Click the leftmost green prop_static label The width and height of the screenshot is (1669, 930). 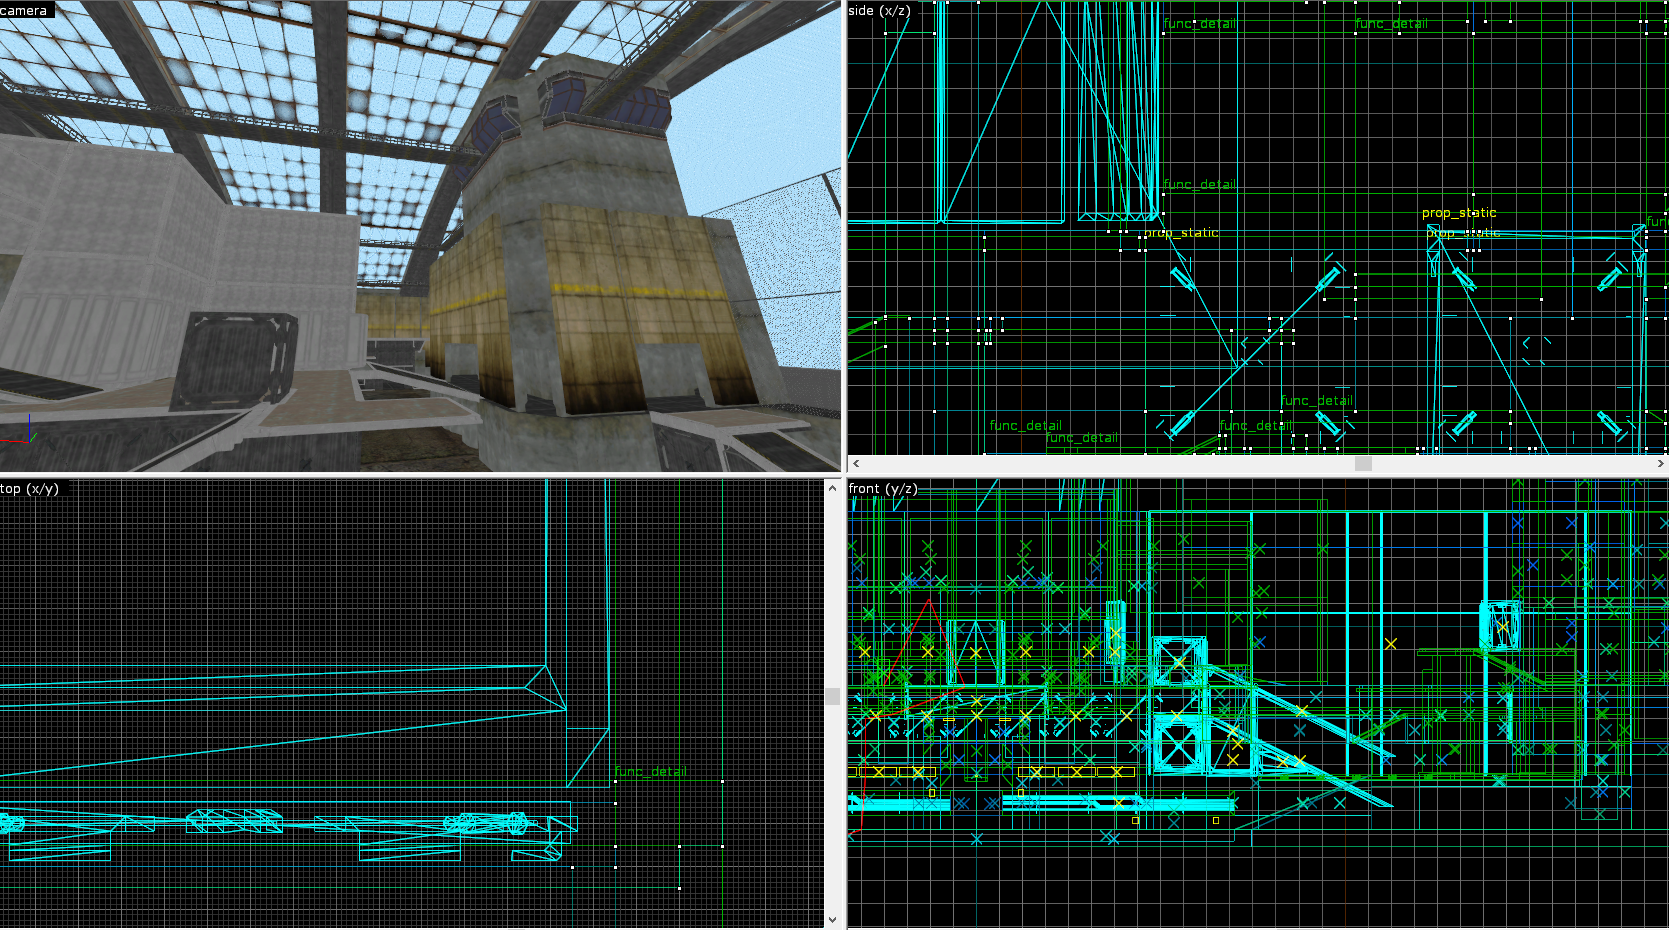(1182, 232)
